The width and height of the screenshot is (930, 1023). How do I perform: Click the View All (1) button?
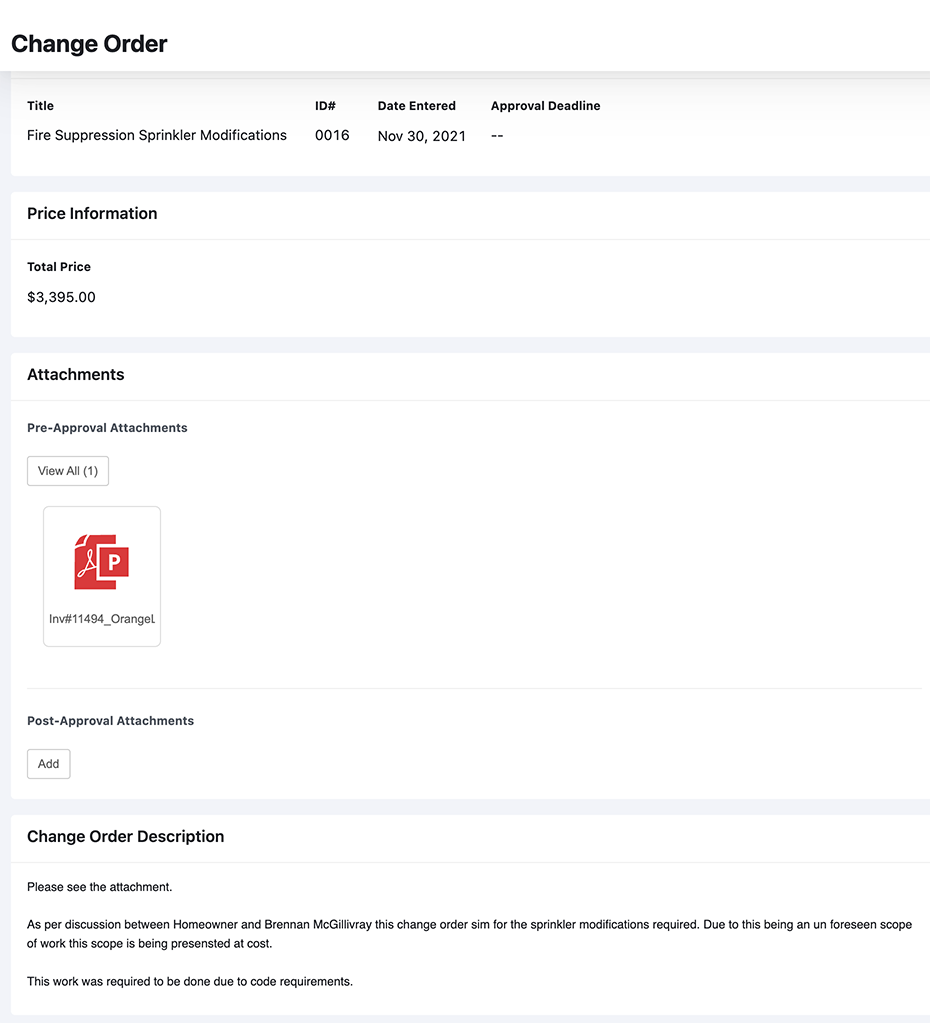[68, 471]
